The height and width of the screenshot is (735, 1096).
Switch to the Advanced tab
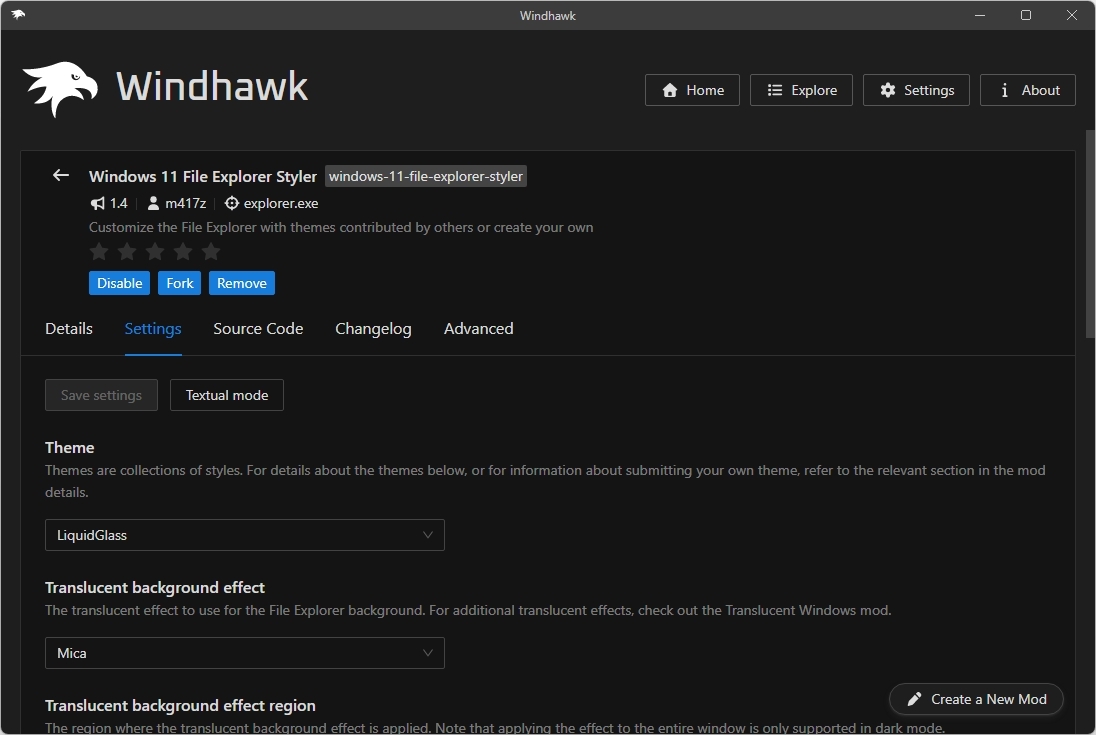478,328
